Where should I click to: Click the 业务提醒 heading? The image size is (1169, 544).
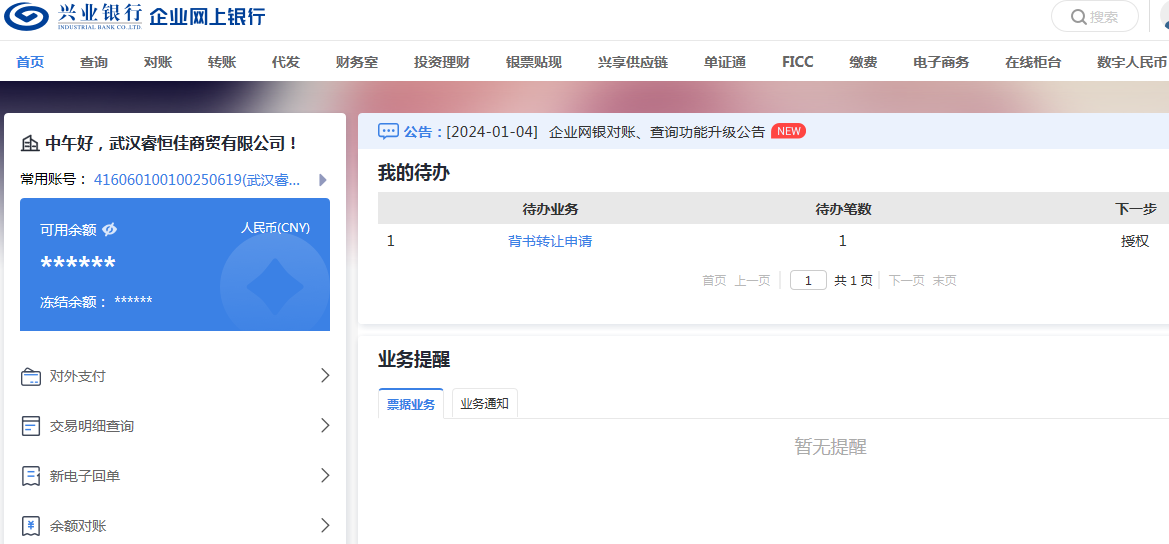pyautogui.click(x=414, y=360)
